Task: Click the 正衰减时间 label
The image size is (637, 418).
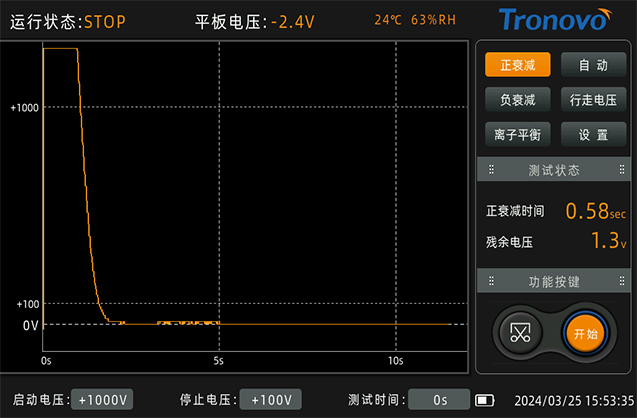Action: coord(515,211)
